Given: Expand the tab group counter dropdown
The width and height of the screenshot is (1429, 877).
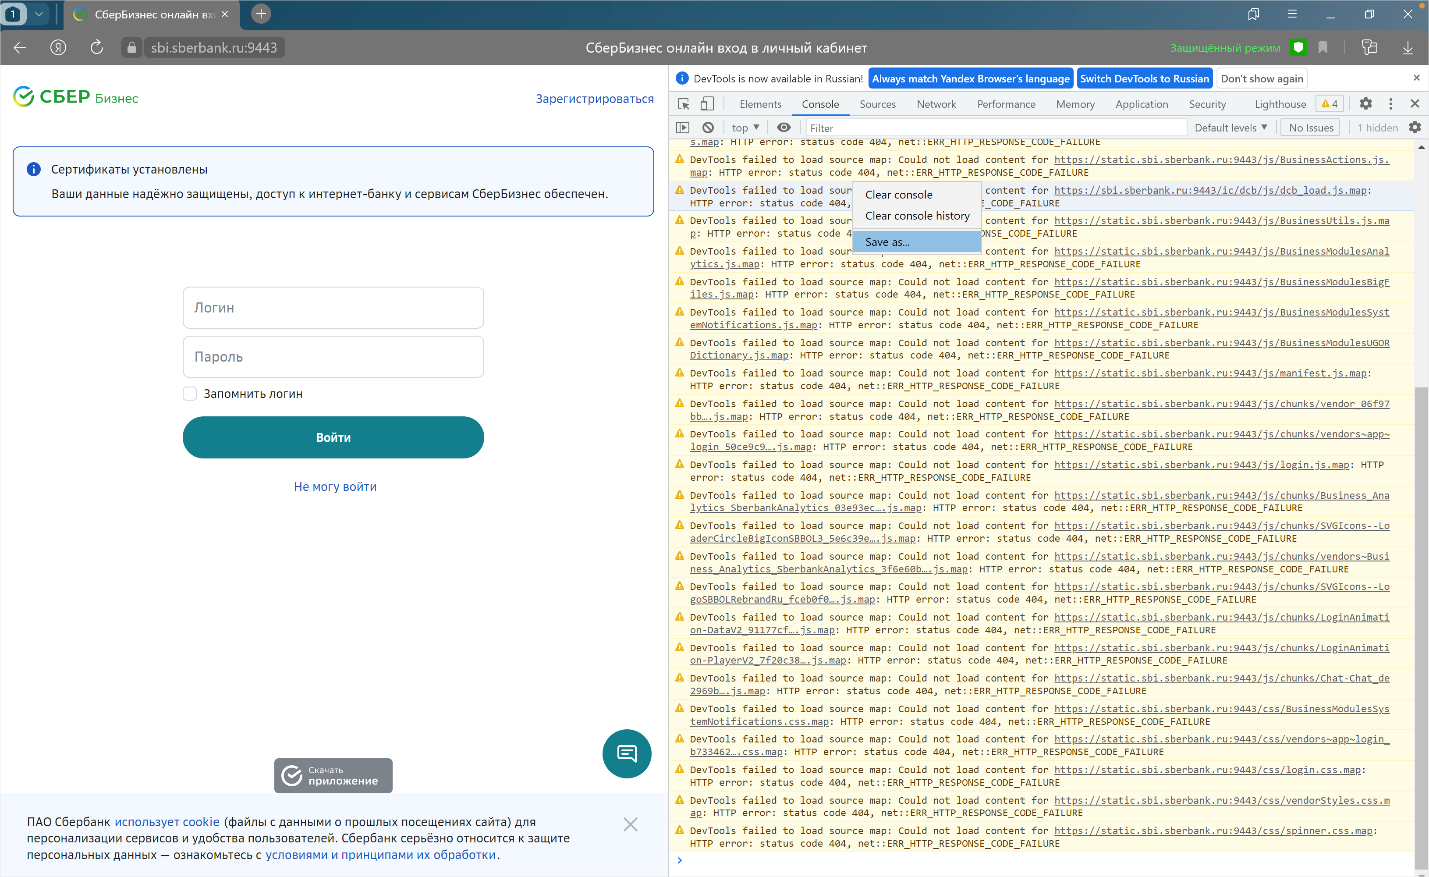Looking at the screenshot, I should 39,14.
